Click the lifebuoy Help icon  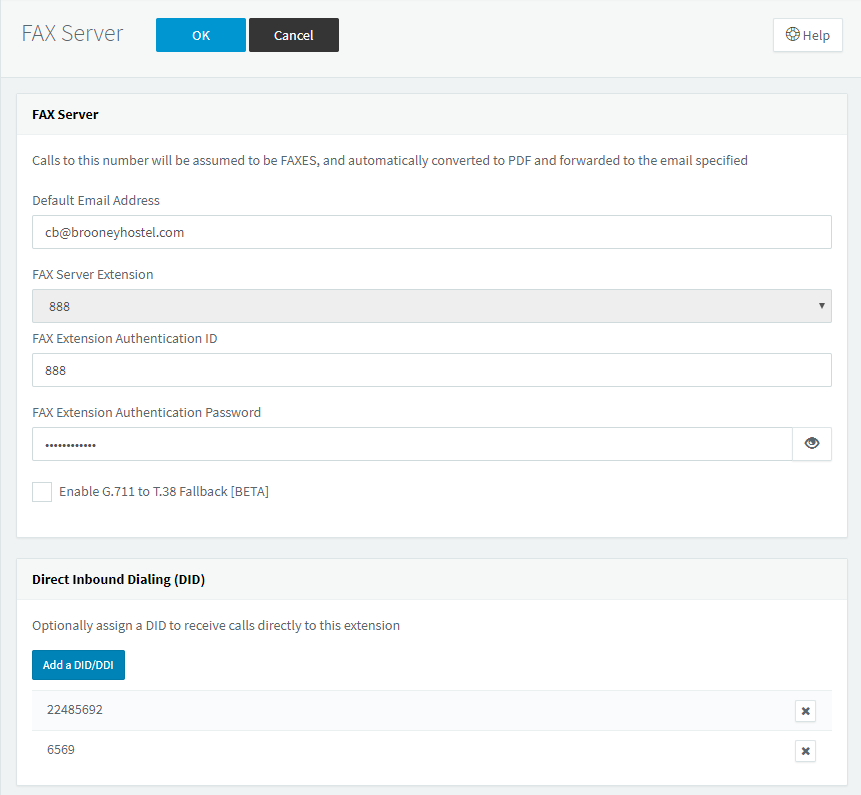pos(792,35)
